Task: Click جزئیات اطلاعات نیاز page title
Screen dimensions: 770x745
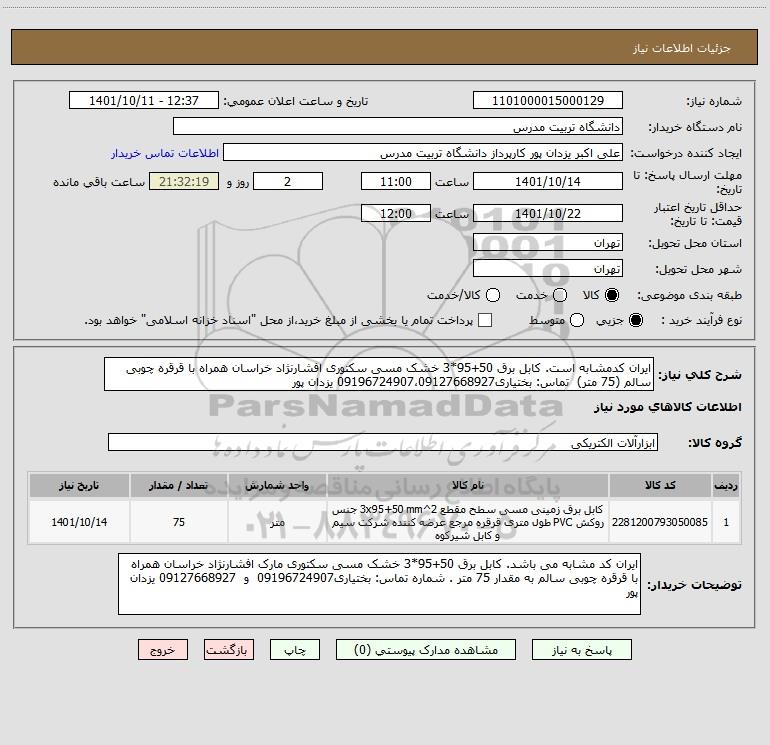Action: tap(682, 48)
